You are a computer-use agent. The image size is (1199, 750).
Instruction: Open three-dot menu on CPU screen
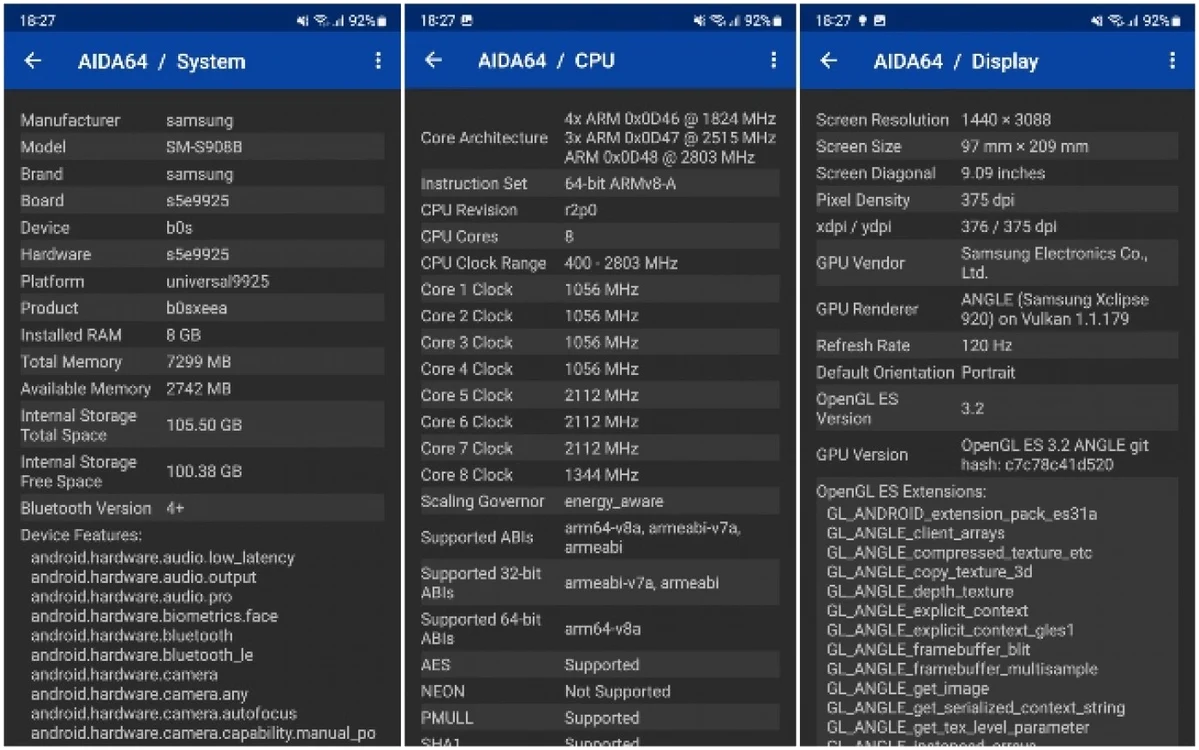tap(774, 60)
